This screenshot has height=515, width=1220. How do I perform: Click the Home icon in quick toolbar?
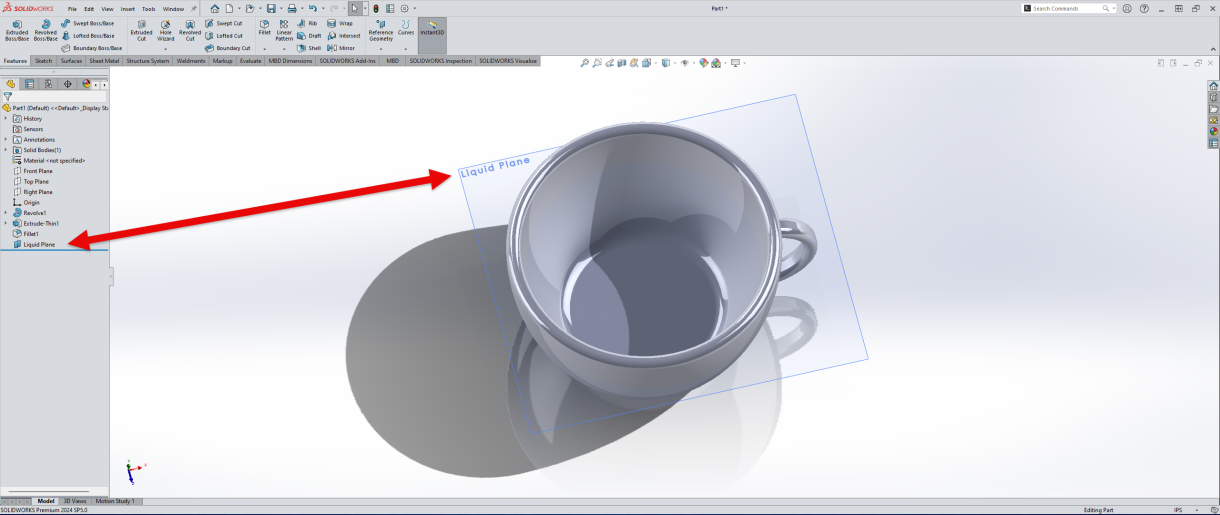(x=215, y=8)
